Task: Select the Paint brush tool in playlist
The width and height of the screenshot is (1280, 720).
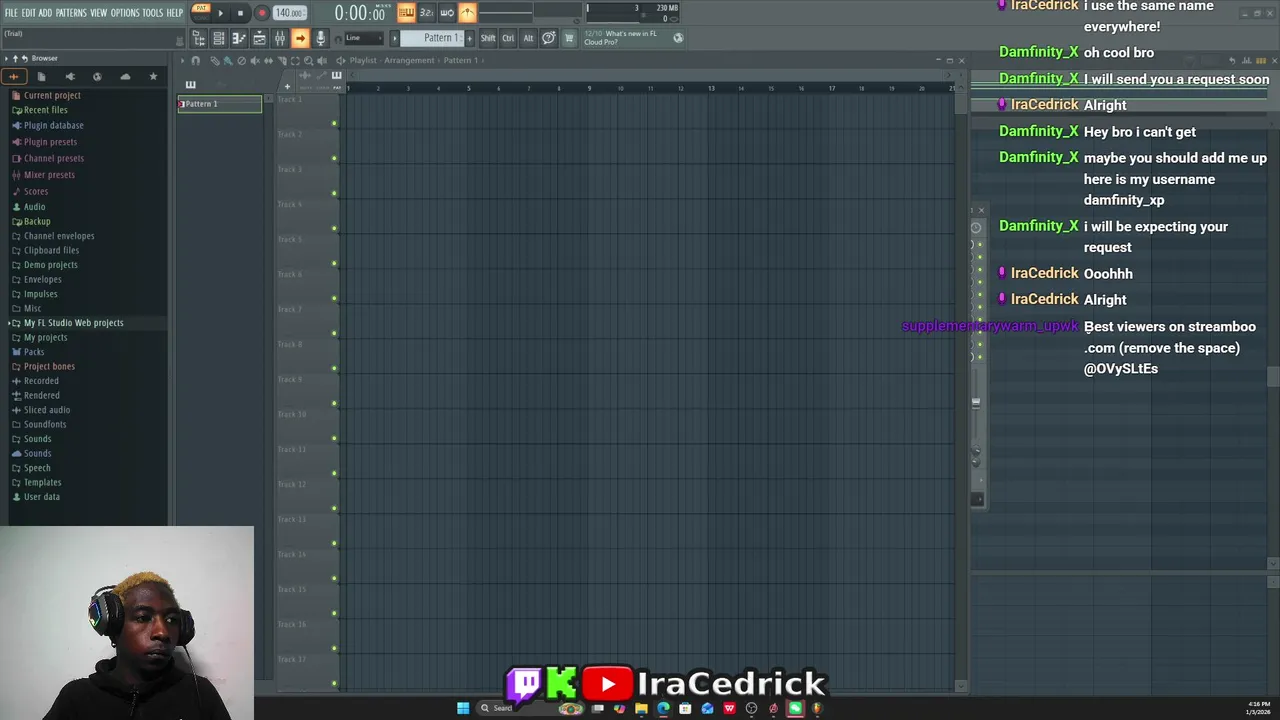Action: pos(228,61)
